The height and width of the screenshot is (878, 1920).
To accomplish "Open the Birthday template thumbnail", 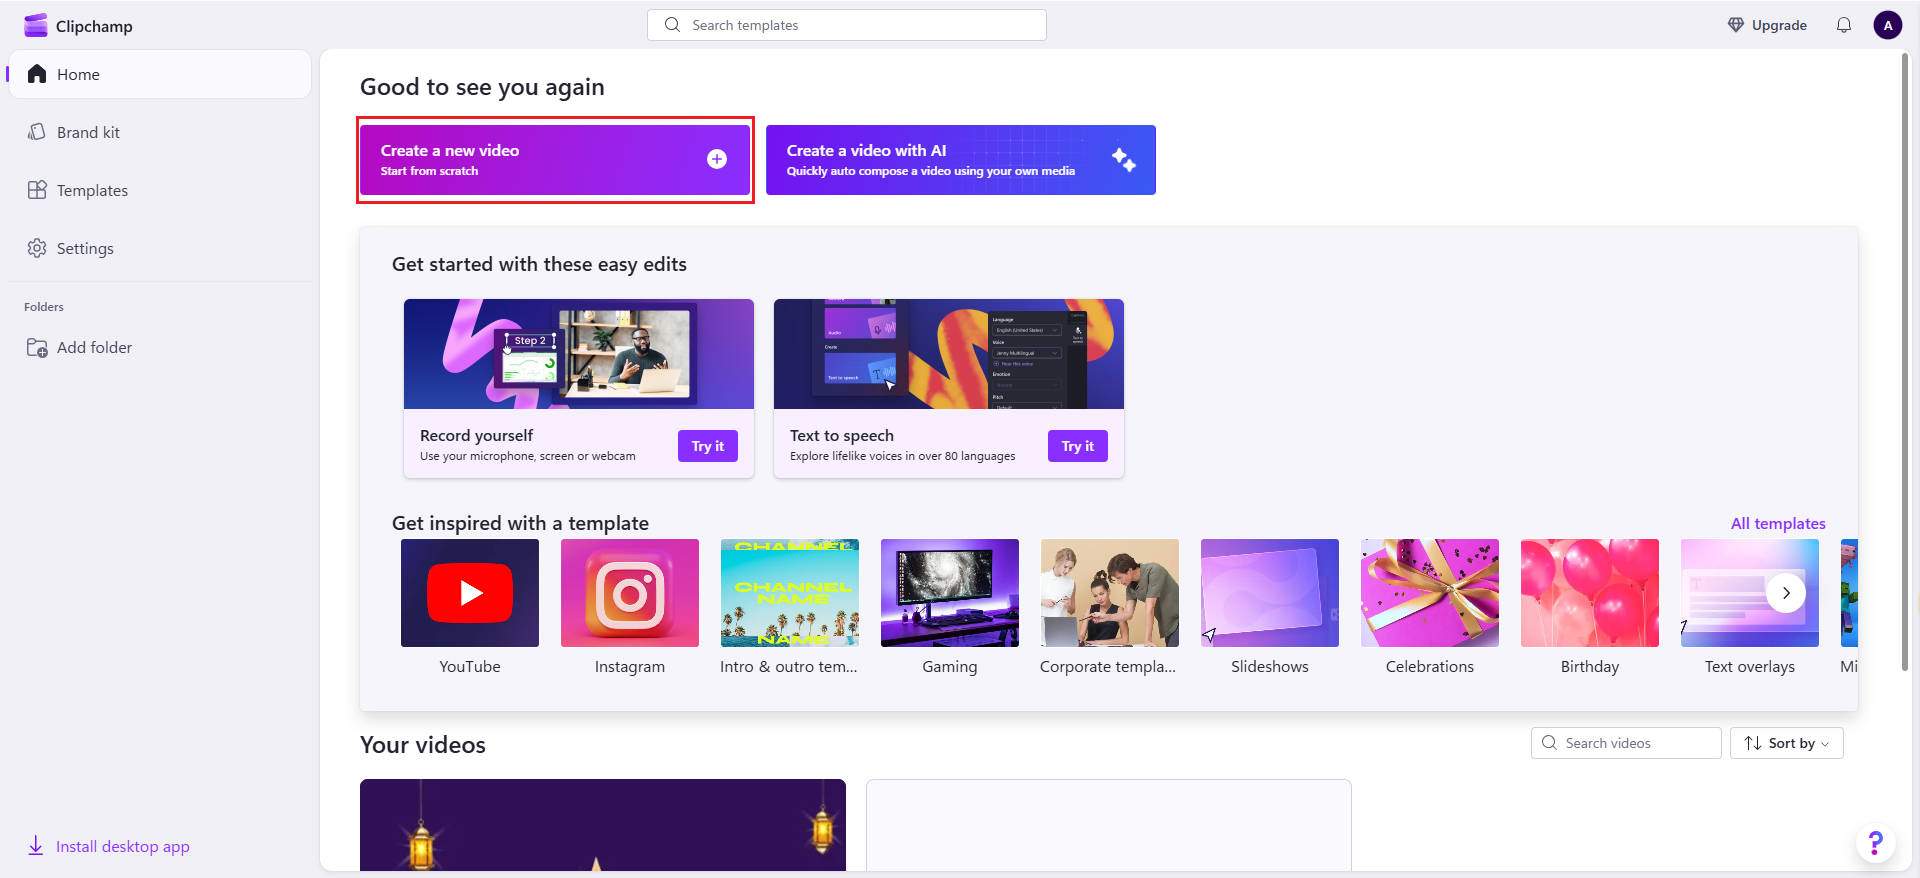I will click(1590, 593).
